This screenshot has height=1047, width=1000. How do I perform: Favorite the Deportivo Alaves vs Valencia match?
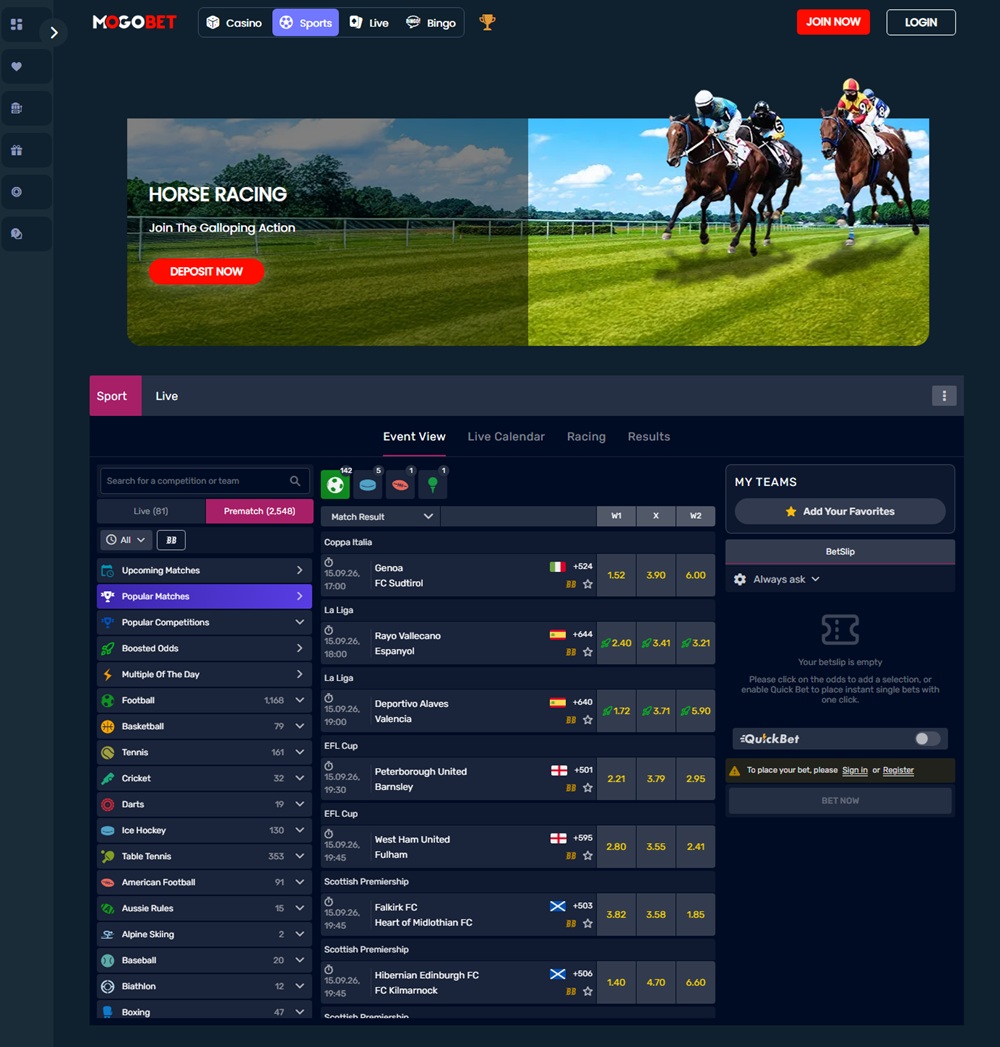pos(587,720)
